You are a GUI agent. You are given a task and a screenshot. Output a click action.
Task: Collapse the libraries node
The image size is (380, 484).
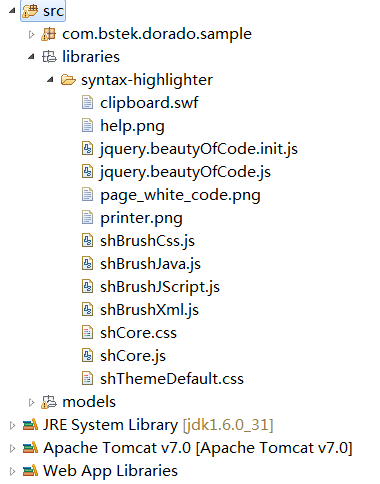pyautogui.click(x=31, y=57)
